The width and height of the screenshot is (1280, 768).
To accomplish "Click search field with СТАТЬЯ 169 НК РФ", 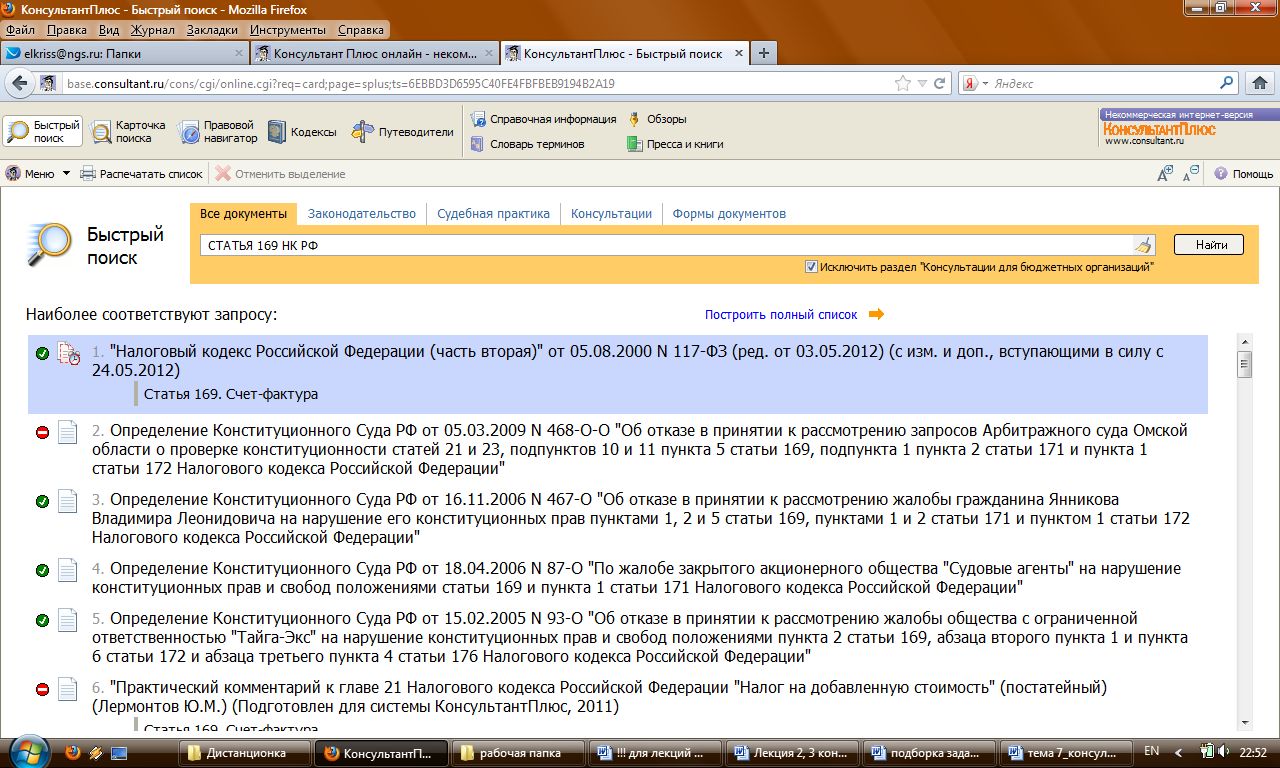I will (665, 245).
